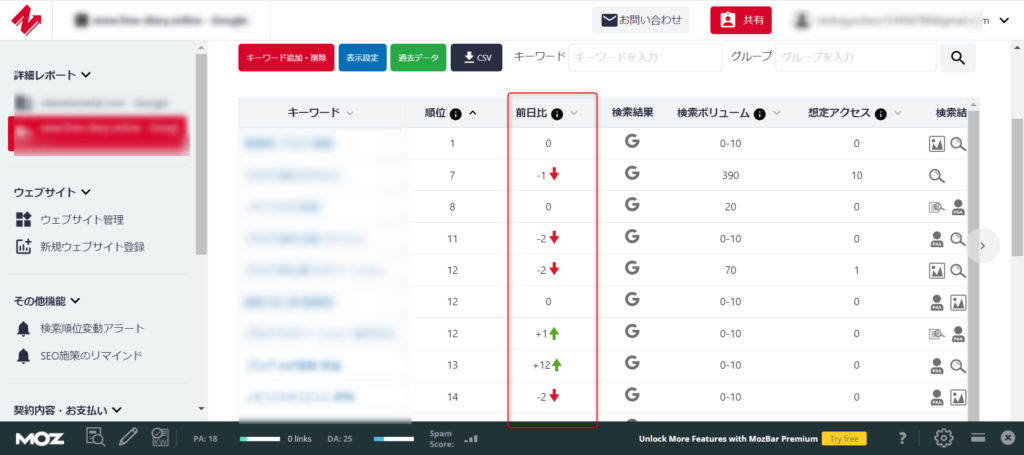Click the 70 search volume cell

click(729, 270)
